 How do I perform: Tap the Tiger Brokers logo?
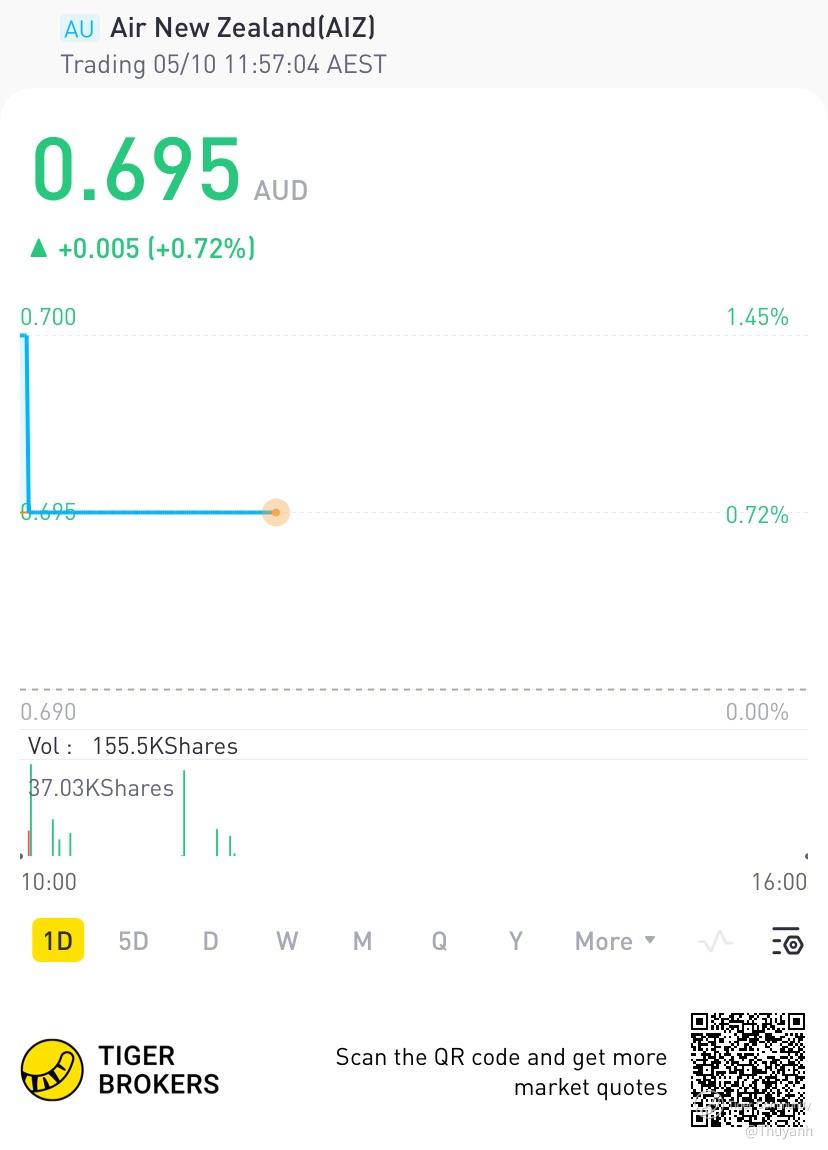pos(52,1070)
